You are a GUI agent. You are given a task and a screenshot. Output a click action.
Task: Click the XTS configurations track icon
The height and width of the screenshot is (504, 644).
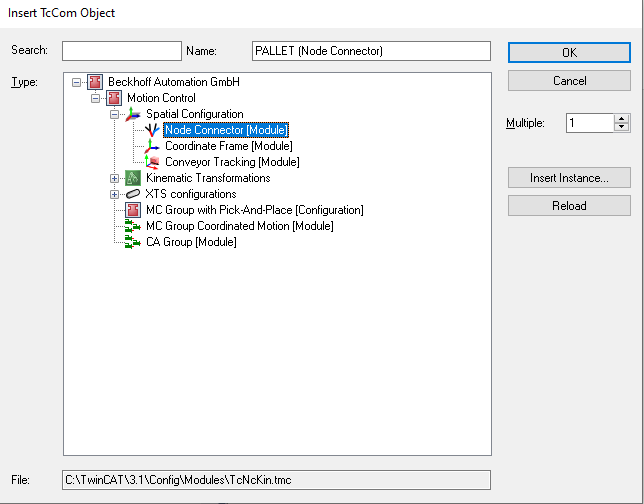click(133, 194)
